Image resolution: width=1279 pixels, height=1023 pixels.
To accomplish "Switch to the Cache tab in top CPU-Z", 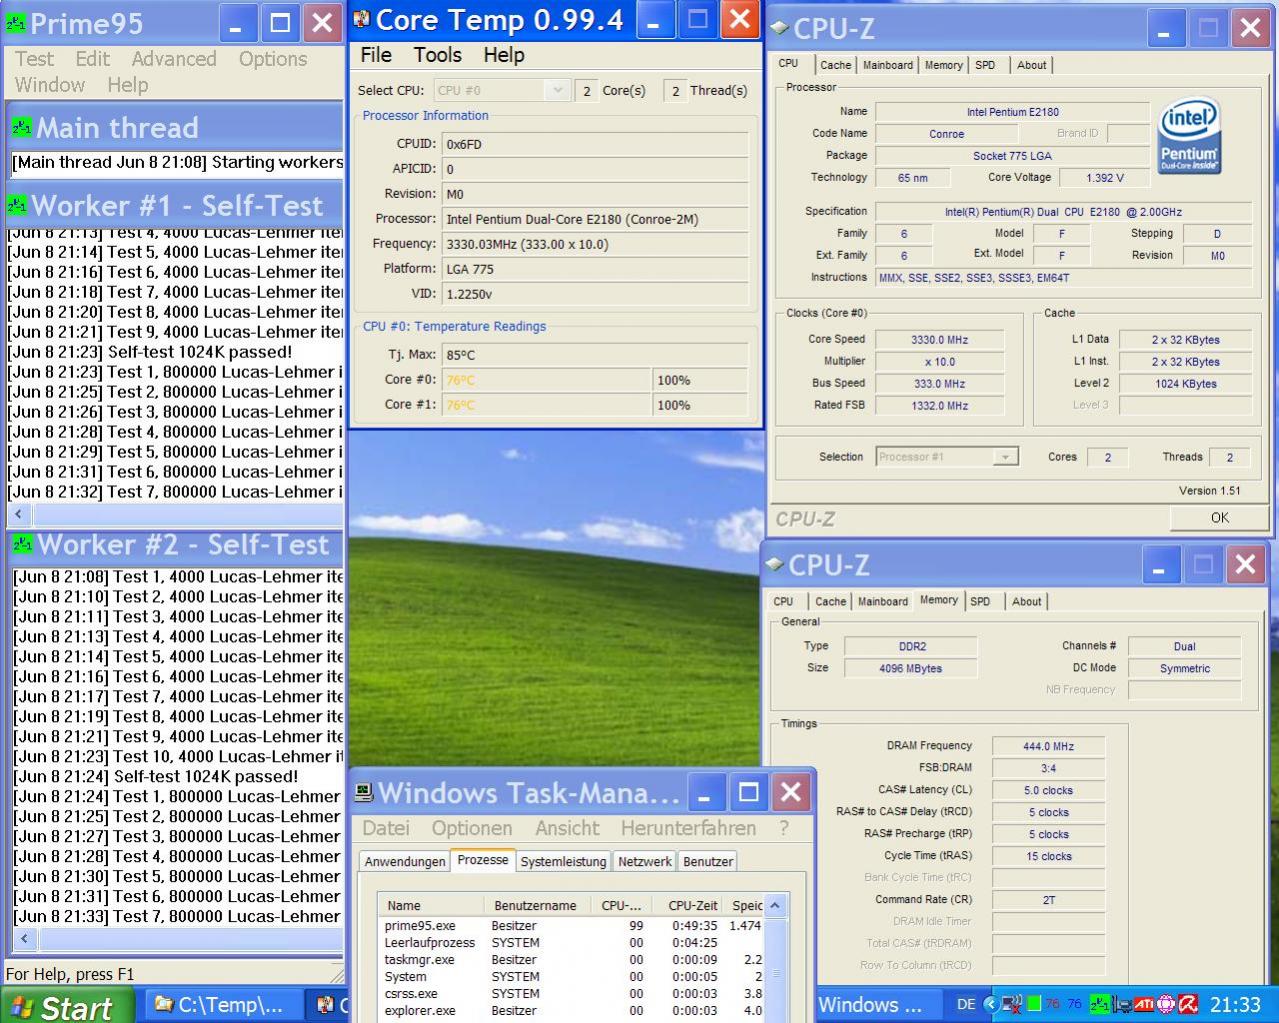I will (x=835, y=65).
